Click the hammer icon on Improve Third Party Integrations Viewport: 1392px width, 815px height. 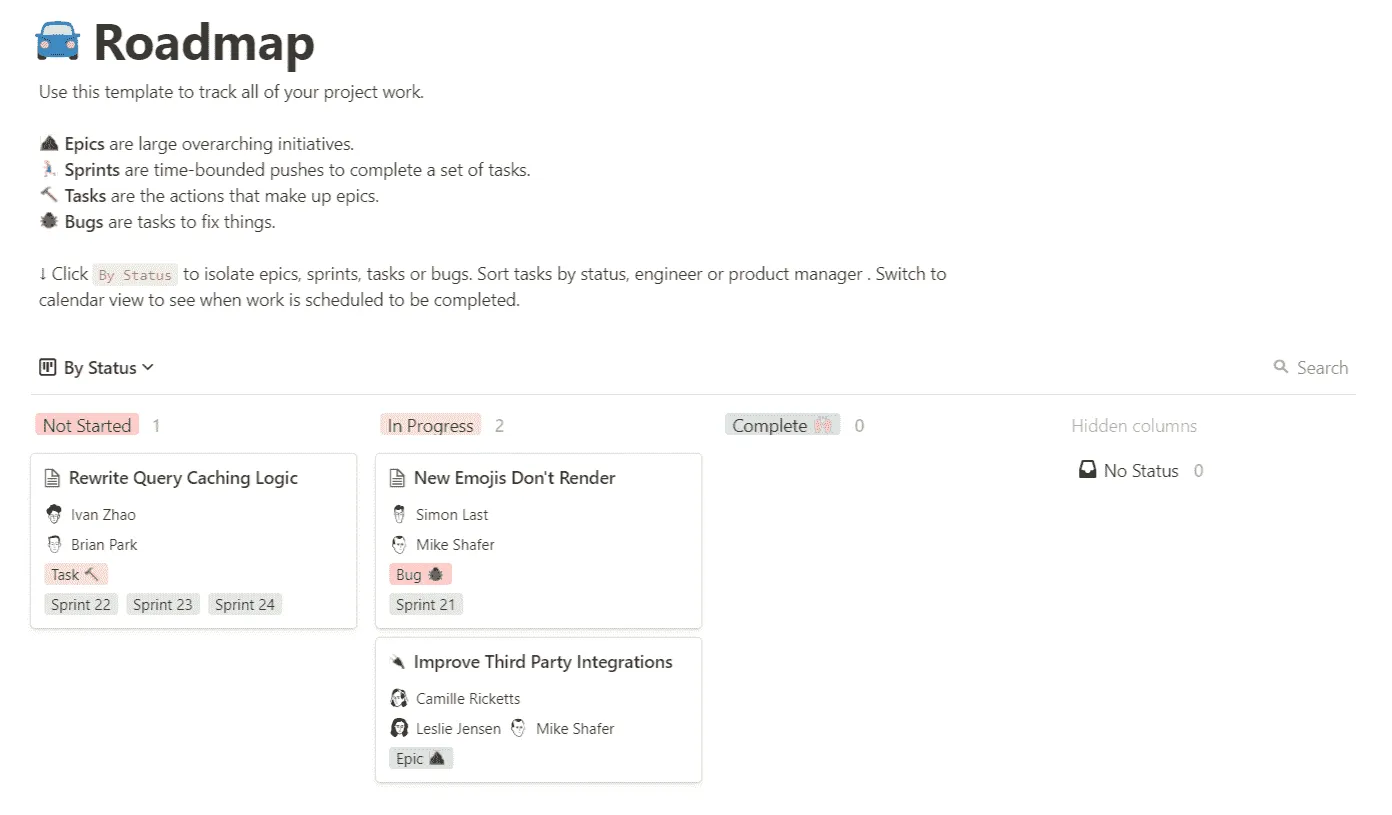pos(398,661)
